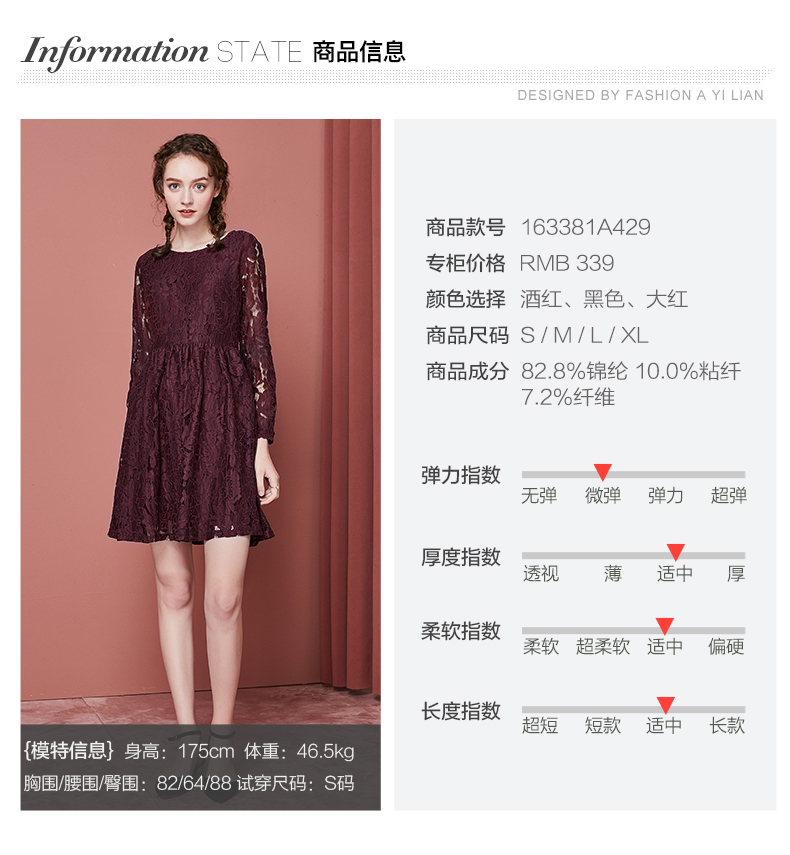Select the 超短 length label

pyautogui.click(x=540, y=726)
